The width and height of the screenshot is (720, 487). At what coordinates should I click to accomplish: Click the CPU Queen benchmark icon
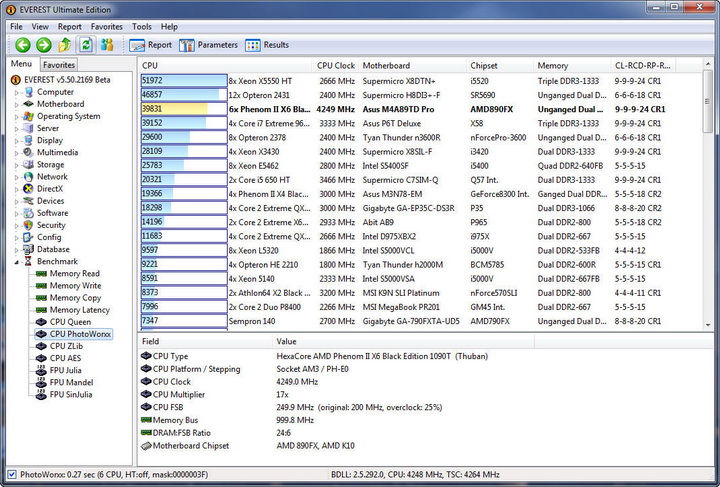pos(41,322)
